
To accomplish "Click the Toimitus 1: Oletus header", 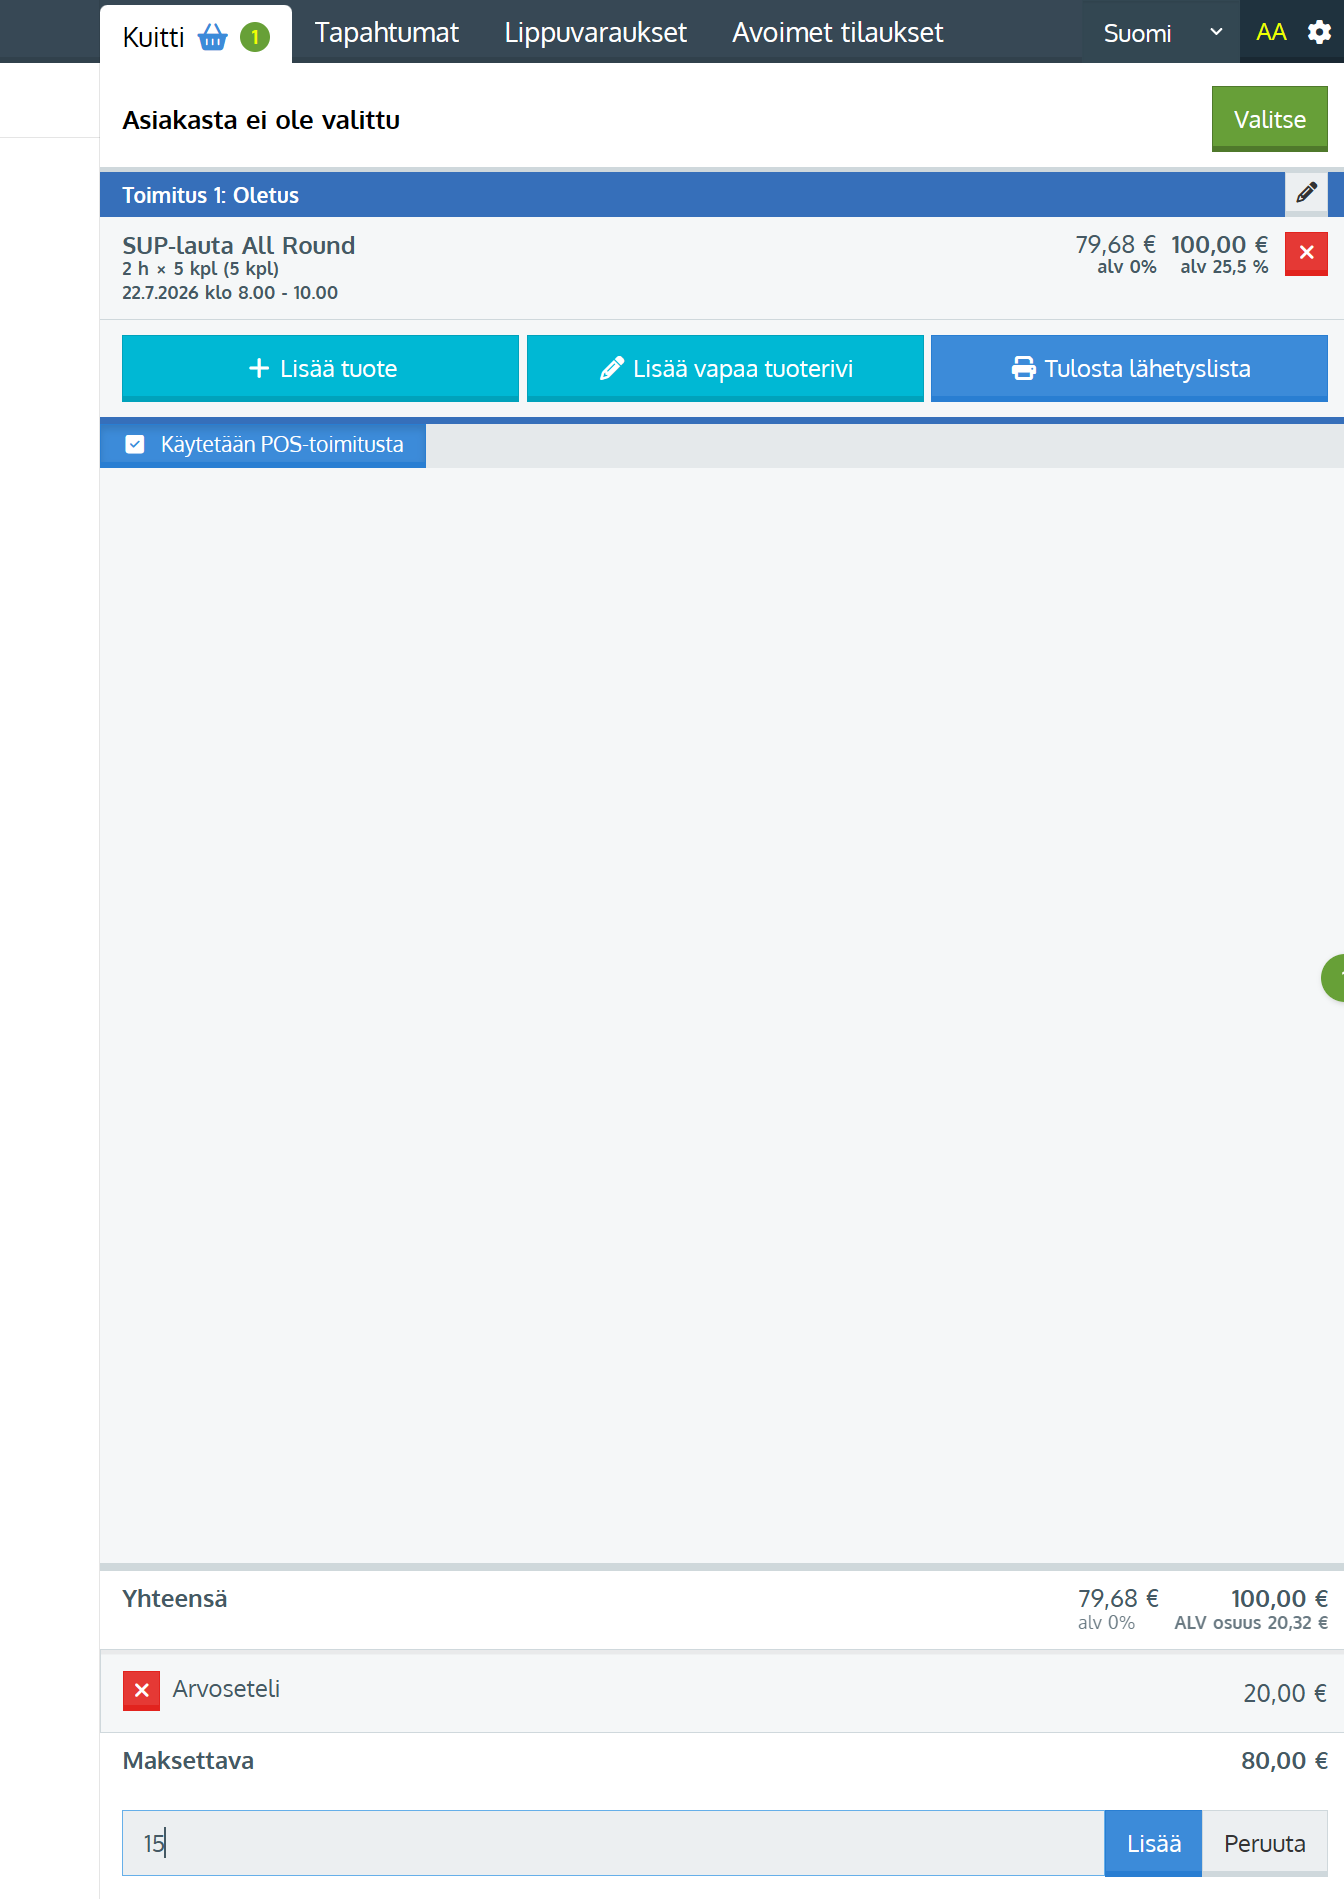I will [x=210, y=195].
